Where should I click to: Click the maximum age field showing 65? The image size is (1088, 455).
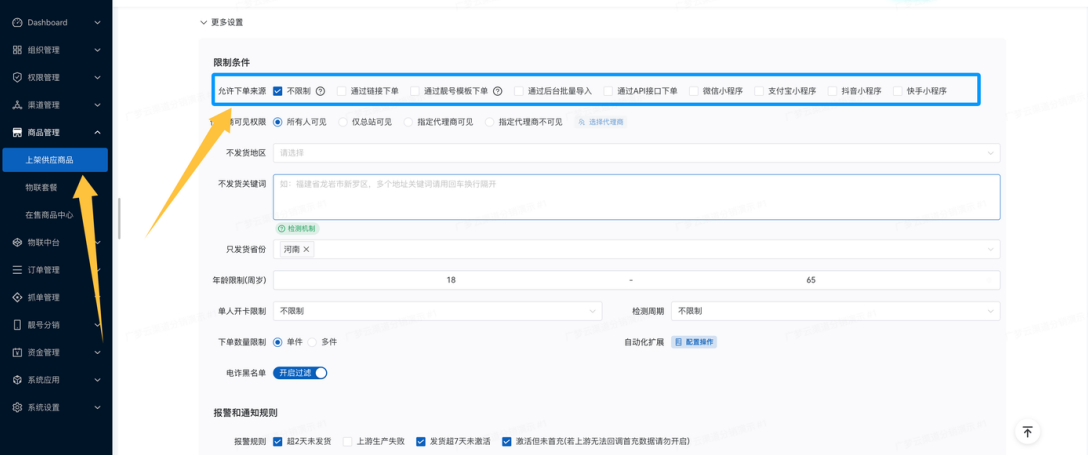tap(811, 280)
